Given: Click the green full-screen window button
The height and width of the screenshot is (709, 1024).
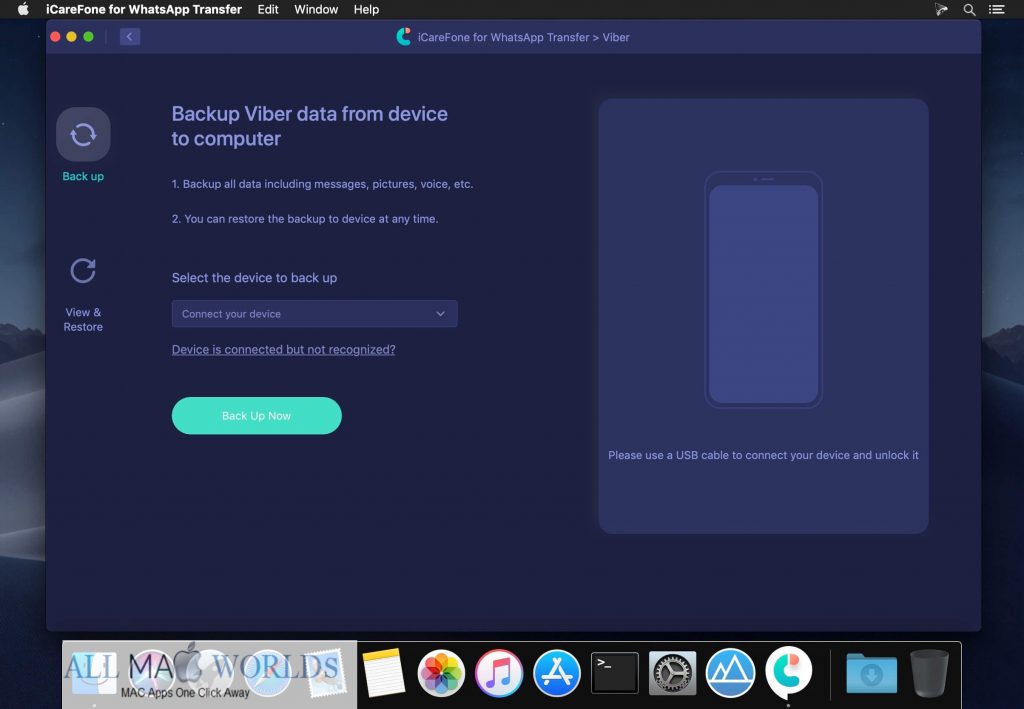Looking at the screenshot, I should click(x=88, y=37).
